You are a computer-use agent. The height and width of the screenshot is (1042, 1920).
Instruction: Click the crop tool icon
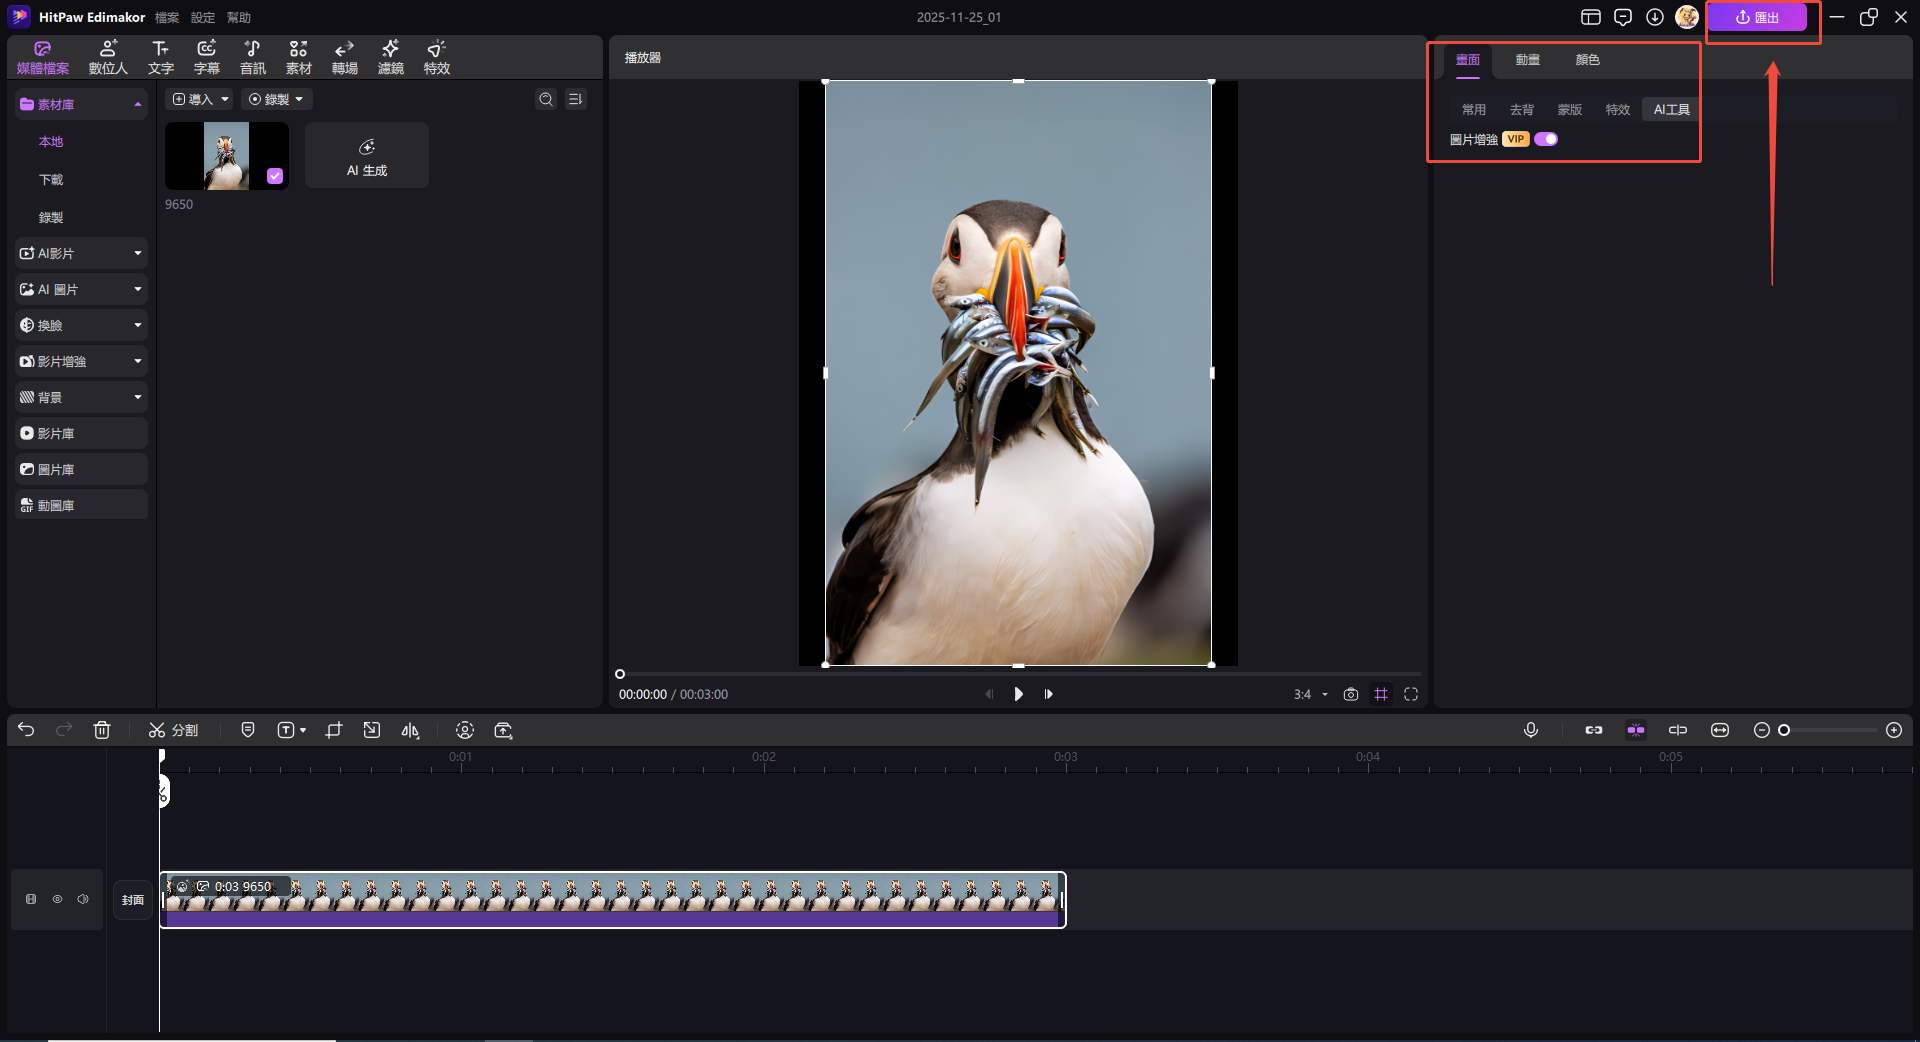pos(334,730)
